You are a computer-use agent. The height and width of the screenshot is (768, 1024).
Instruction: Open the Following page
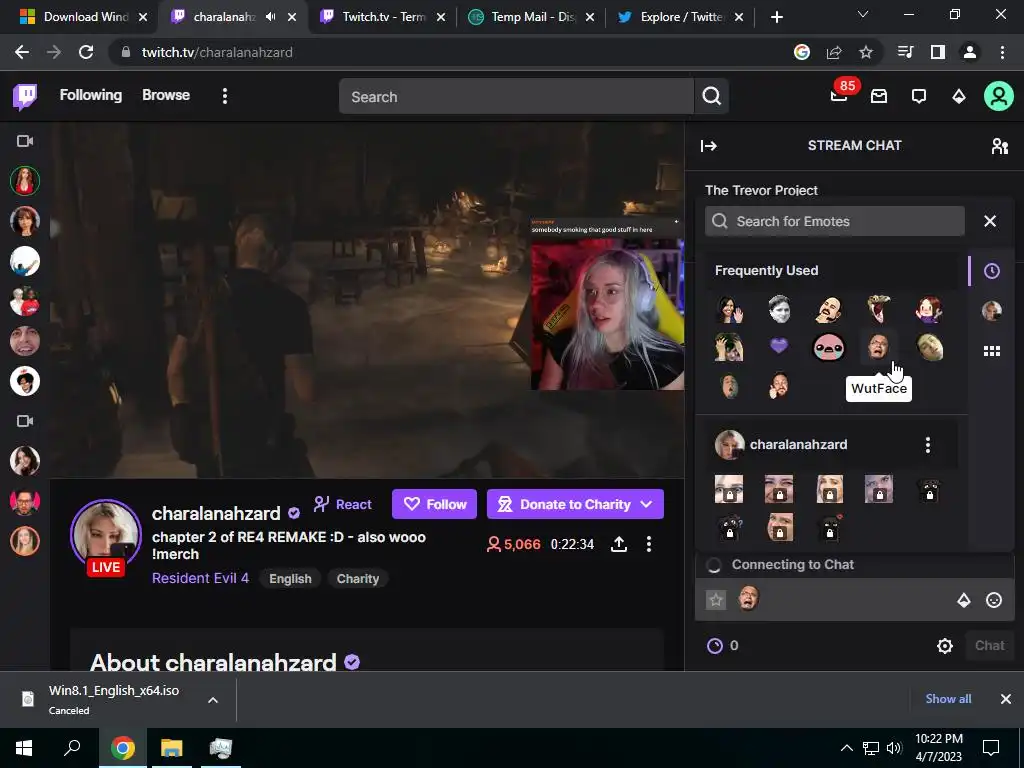(91, 95)
